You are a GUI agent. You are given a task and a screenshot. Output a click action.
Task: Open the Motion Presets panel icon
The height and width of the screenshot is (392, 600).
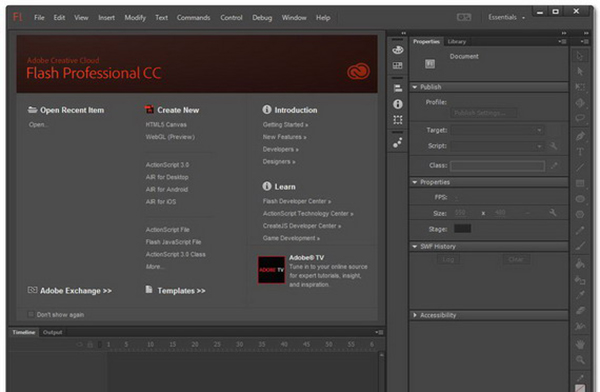(x=398, y=143)
